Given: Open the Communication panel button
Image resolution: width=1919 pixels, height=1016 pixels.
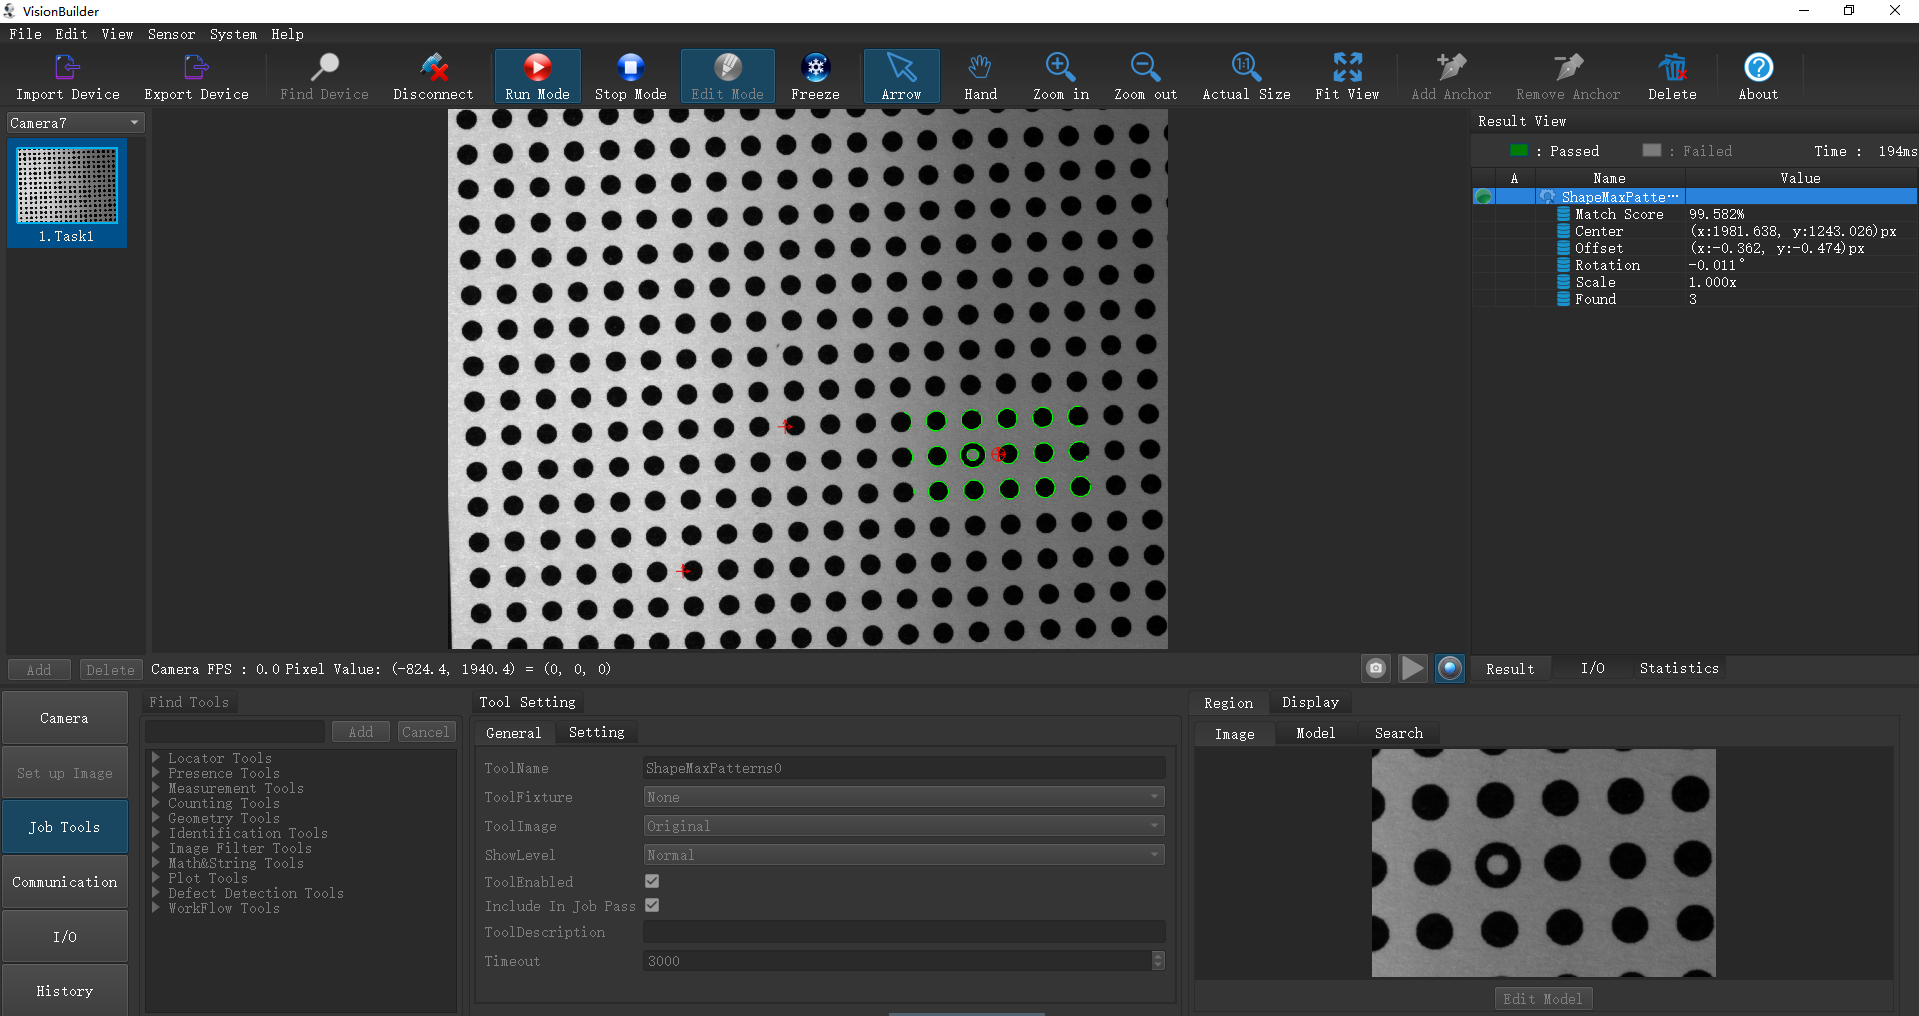Looking at the screenshot, I should 65,882.
